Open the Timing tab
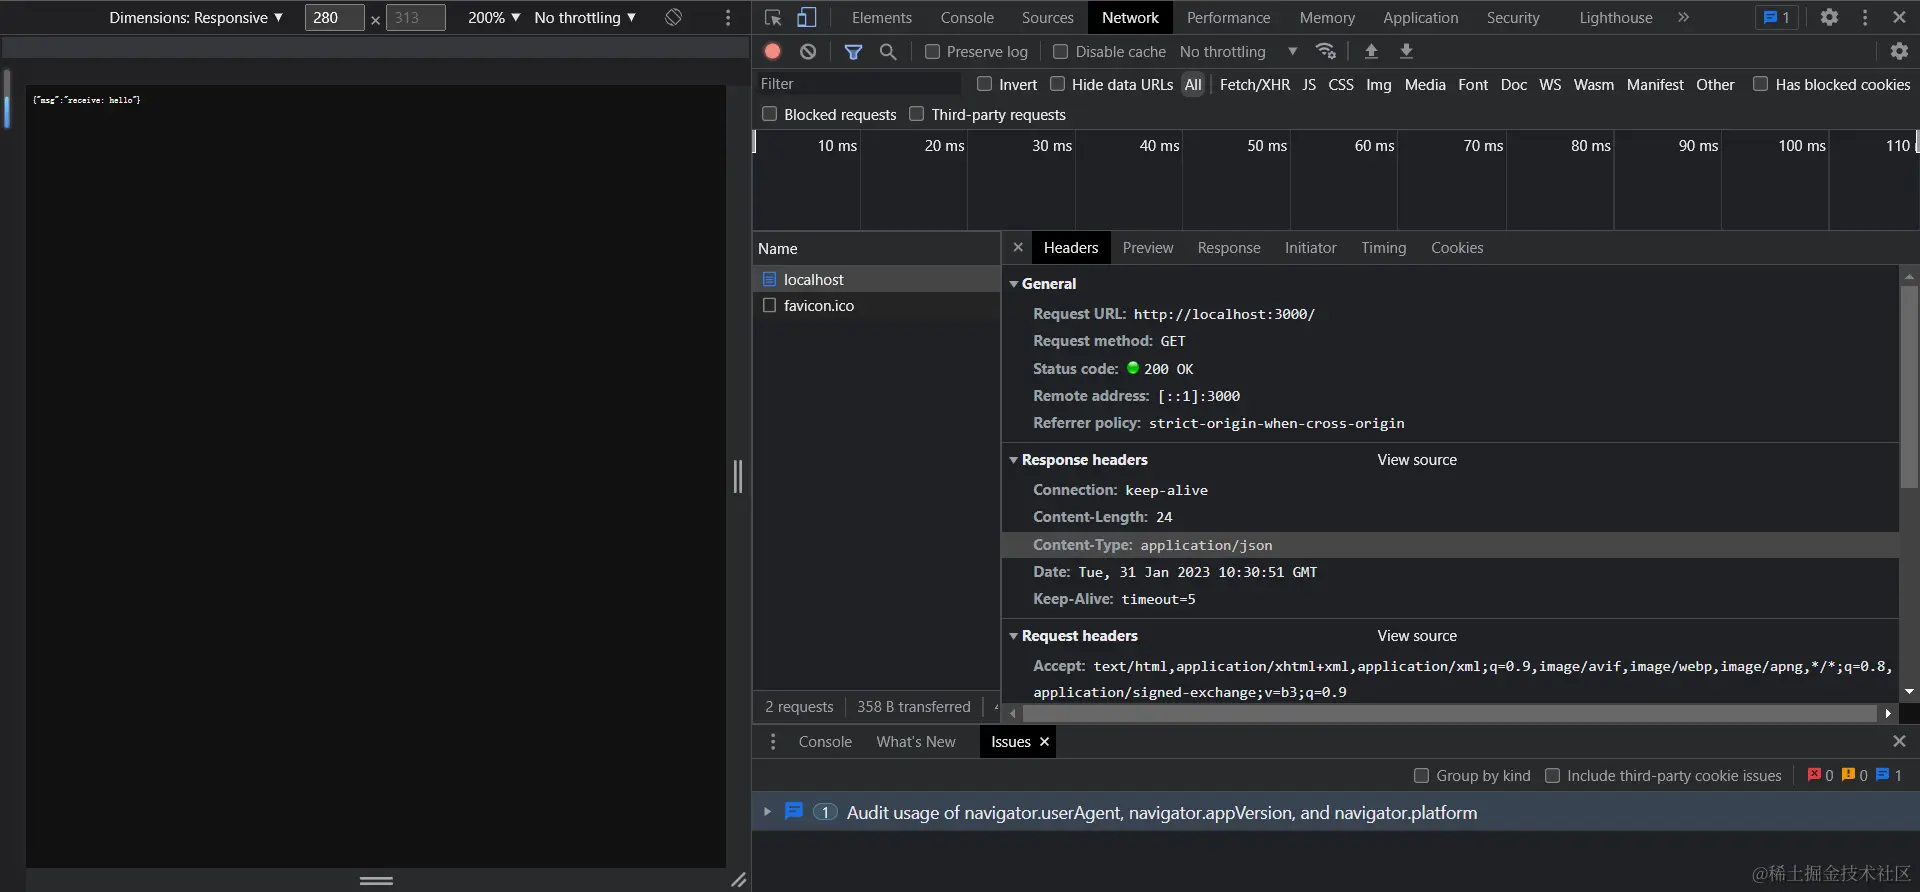1920x892 pixels. [1383, 247]
